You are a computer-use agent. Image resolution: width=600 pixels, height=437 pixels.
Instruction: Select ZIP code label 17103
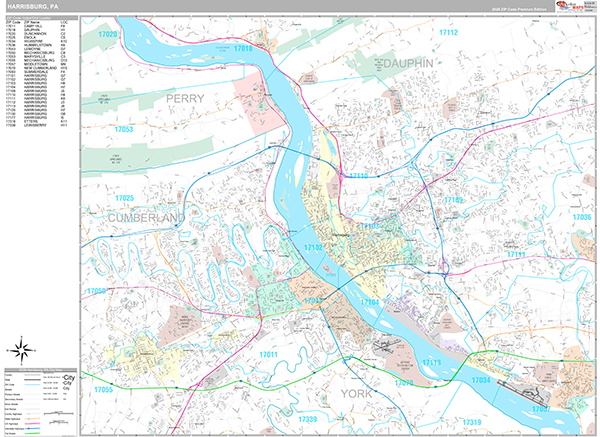pos(370,226)
